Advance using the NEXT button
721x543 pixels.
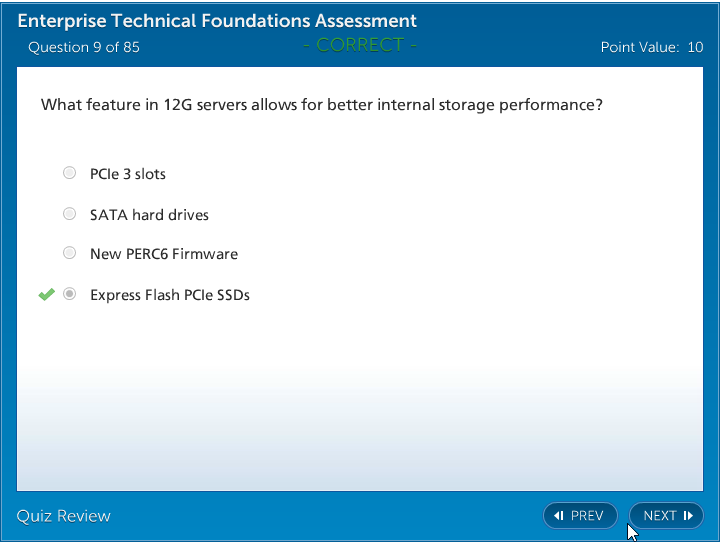pos(666,516)
